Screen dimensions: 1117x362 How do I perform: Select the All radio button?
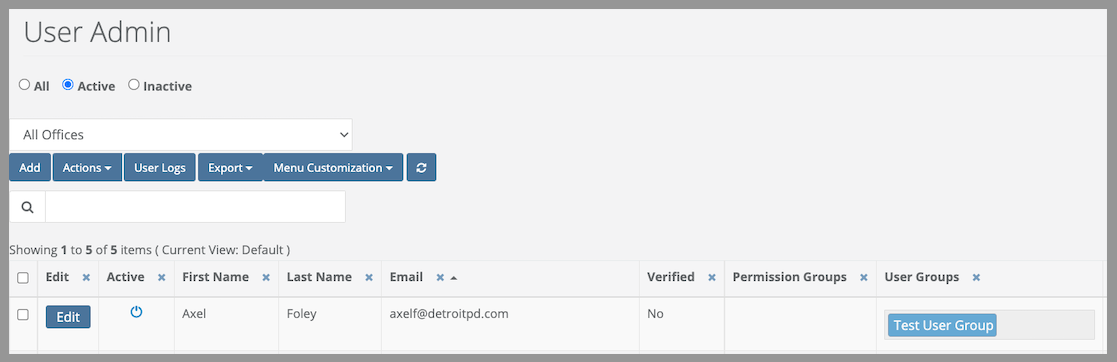click(24, 85)
